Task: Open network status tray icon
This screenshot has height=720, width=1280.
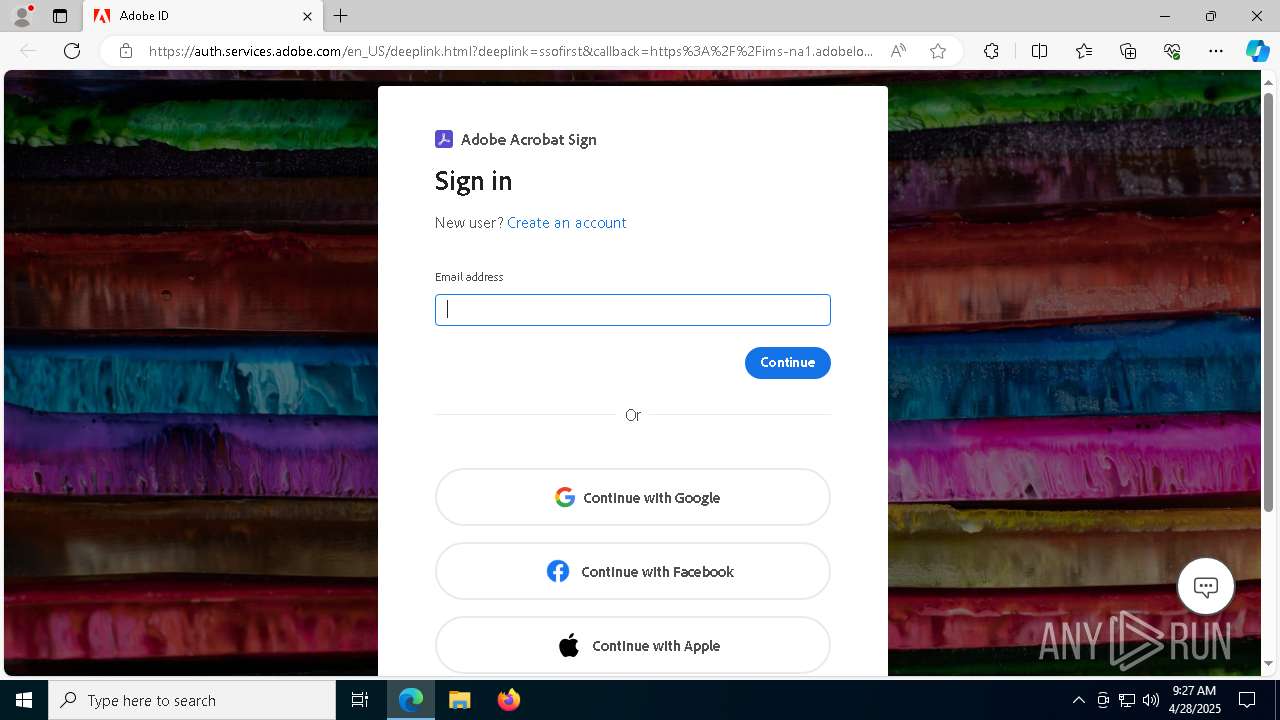Action: click(x=1127, y=700)
